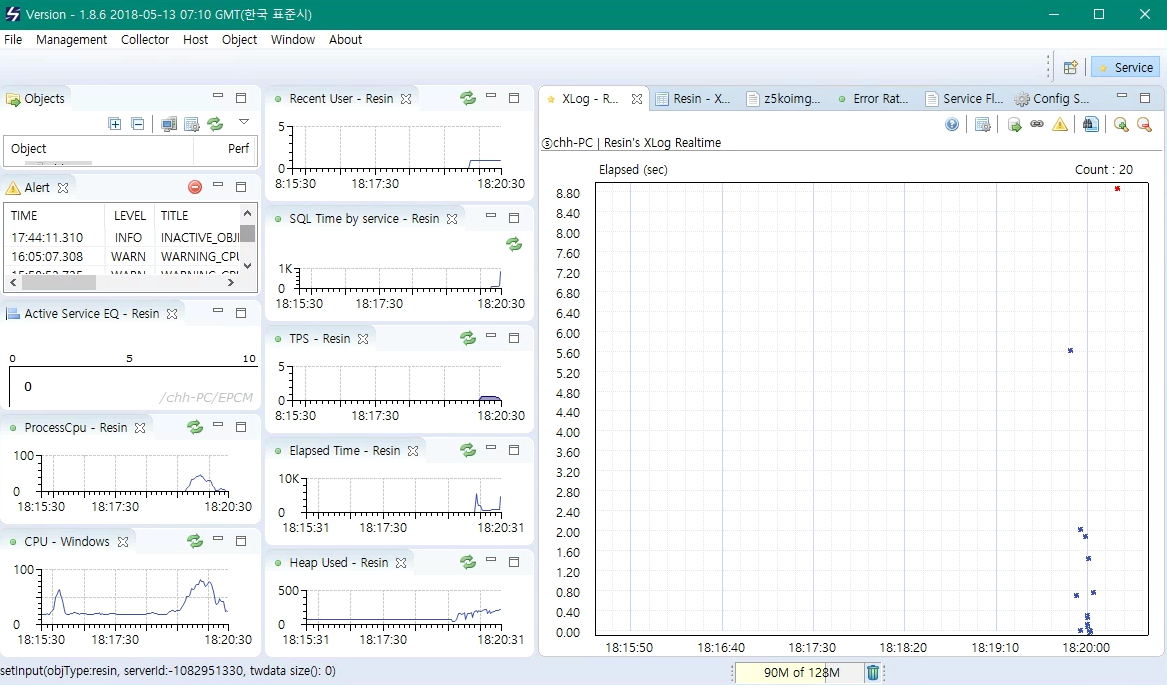Image resolution: width=1167 pixels, height=685 pixels.
Task: Switch to the Resin - X... tab
Action: (x=694, y=98)
